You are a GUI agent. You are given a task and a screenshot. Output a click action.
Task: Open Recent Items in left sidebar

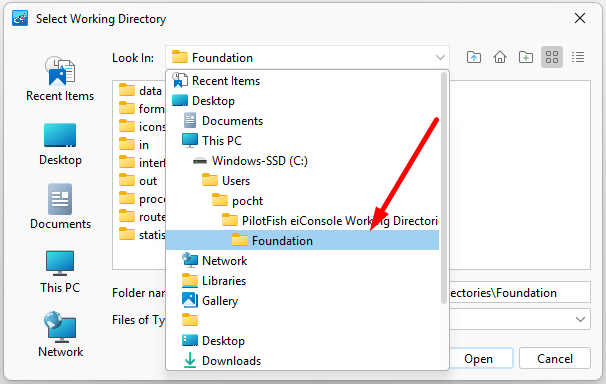[60, 79]
